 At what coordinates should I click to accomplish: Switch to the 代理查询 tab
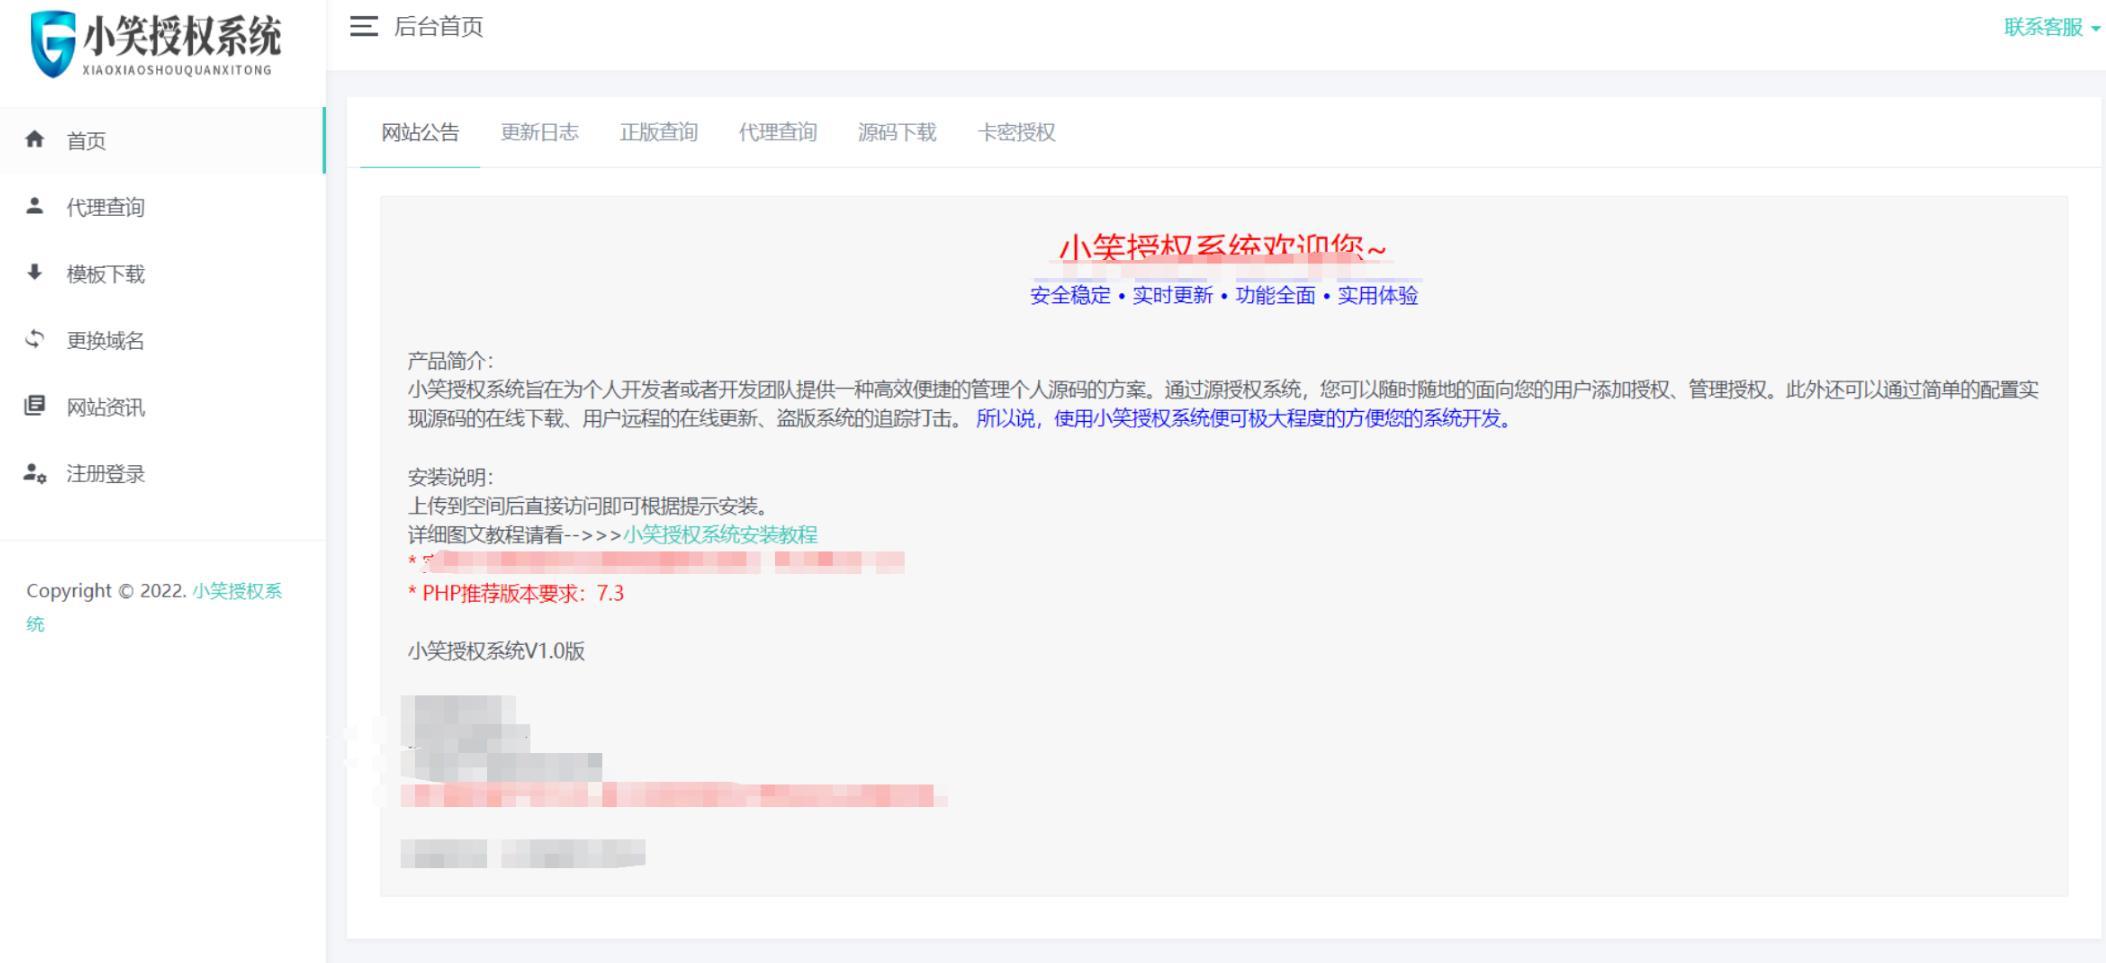tap(778, 132)
